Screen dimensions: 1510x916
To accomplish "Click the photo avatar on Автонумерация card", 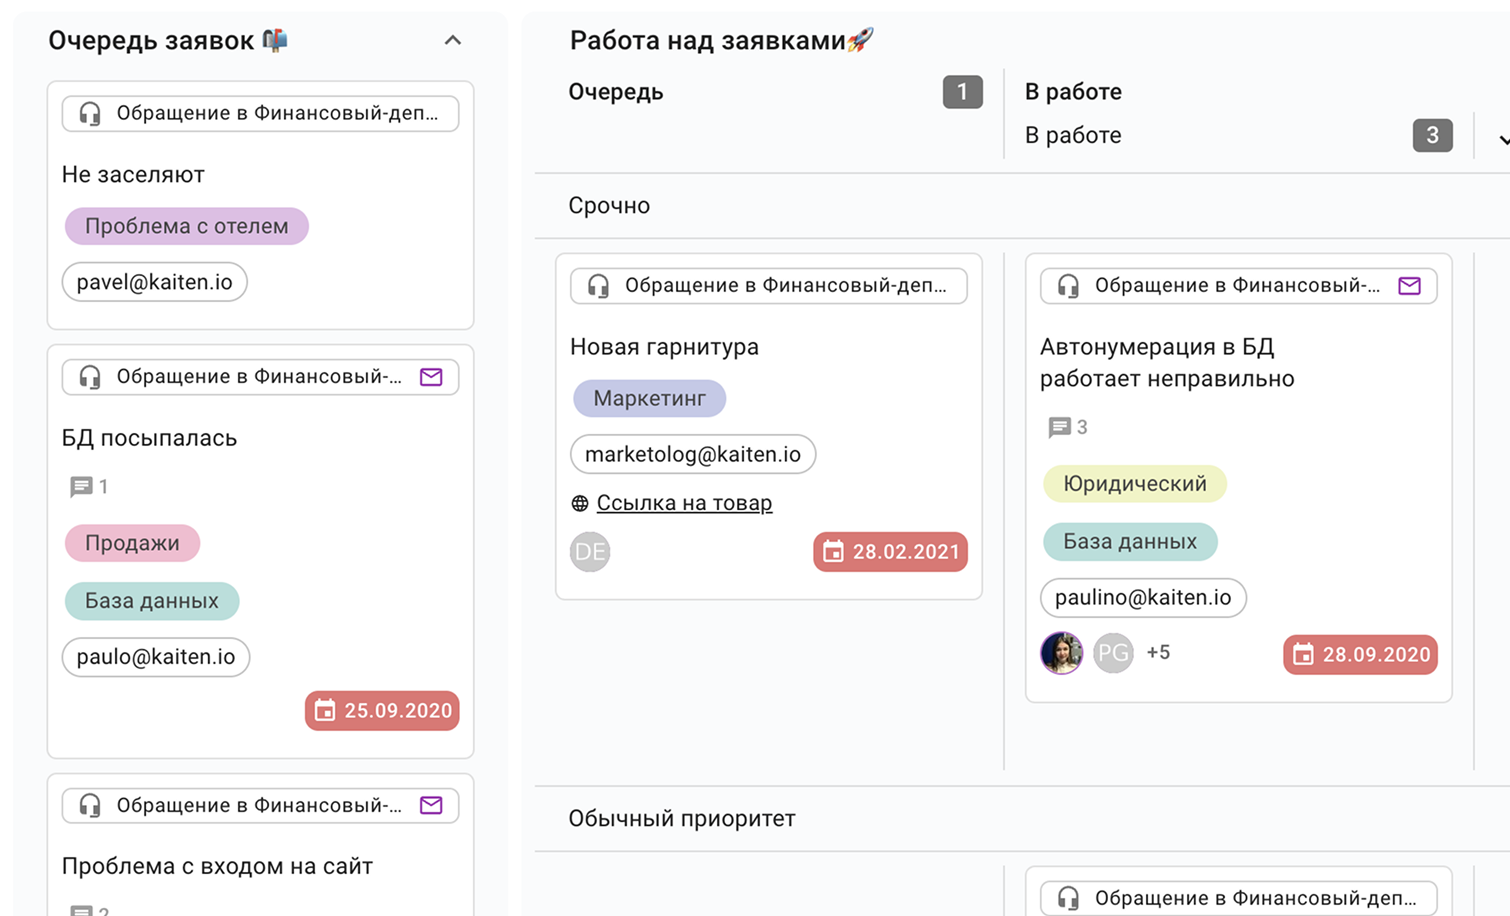I will pos(1061,654).
